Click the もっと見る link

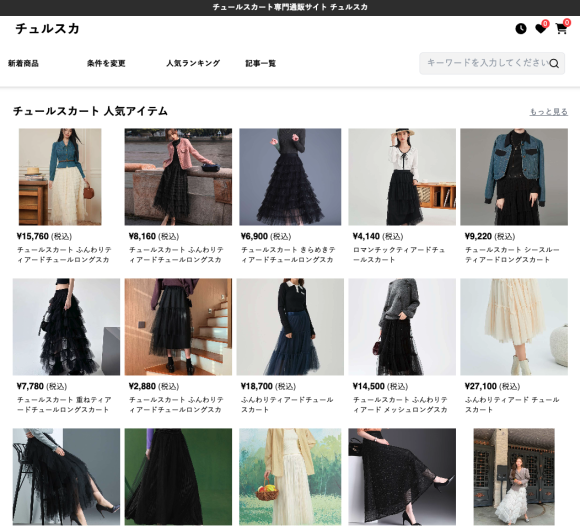pos(549,111)
